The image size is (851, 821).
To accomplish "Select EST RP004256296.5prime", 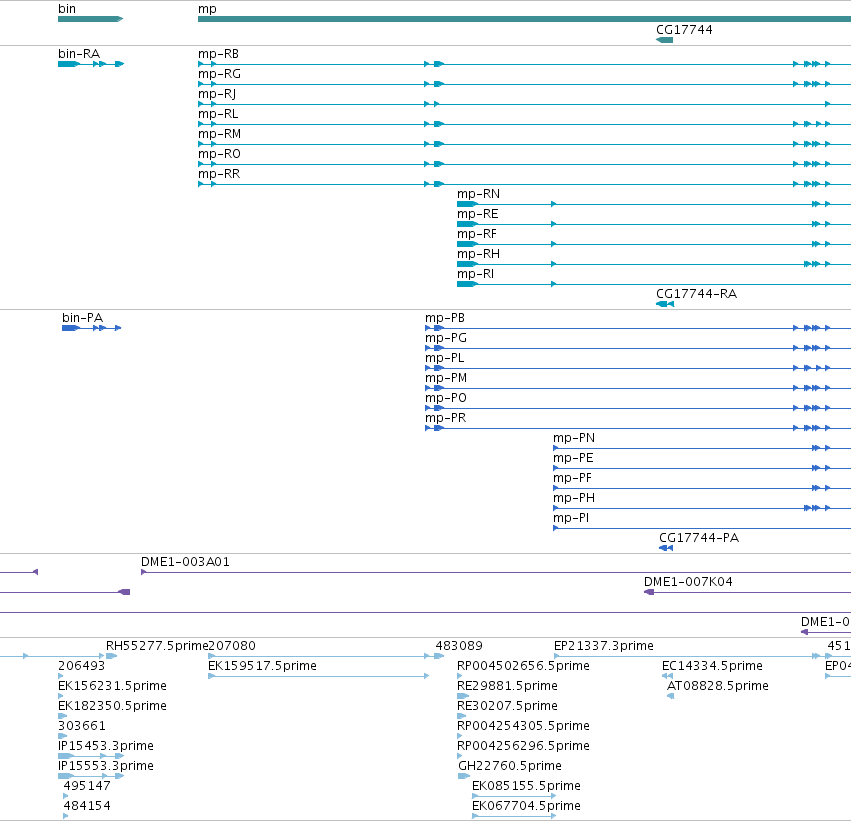I will tap(523, 746).
